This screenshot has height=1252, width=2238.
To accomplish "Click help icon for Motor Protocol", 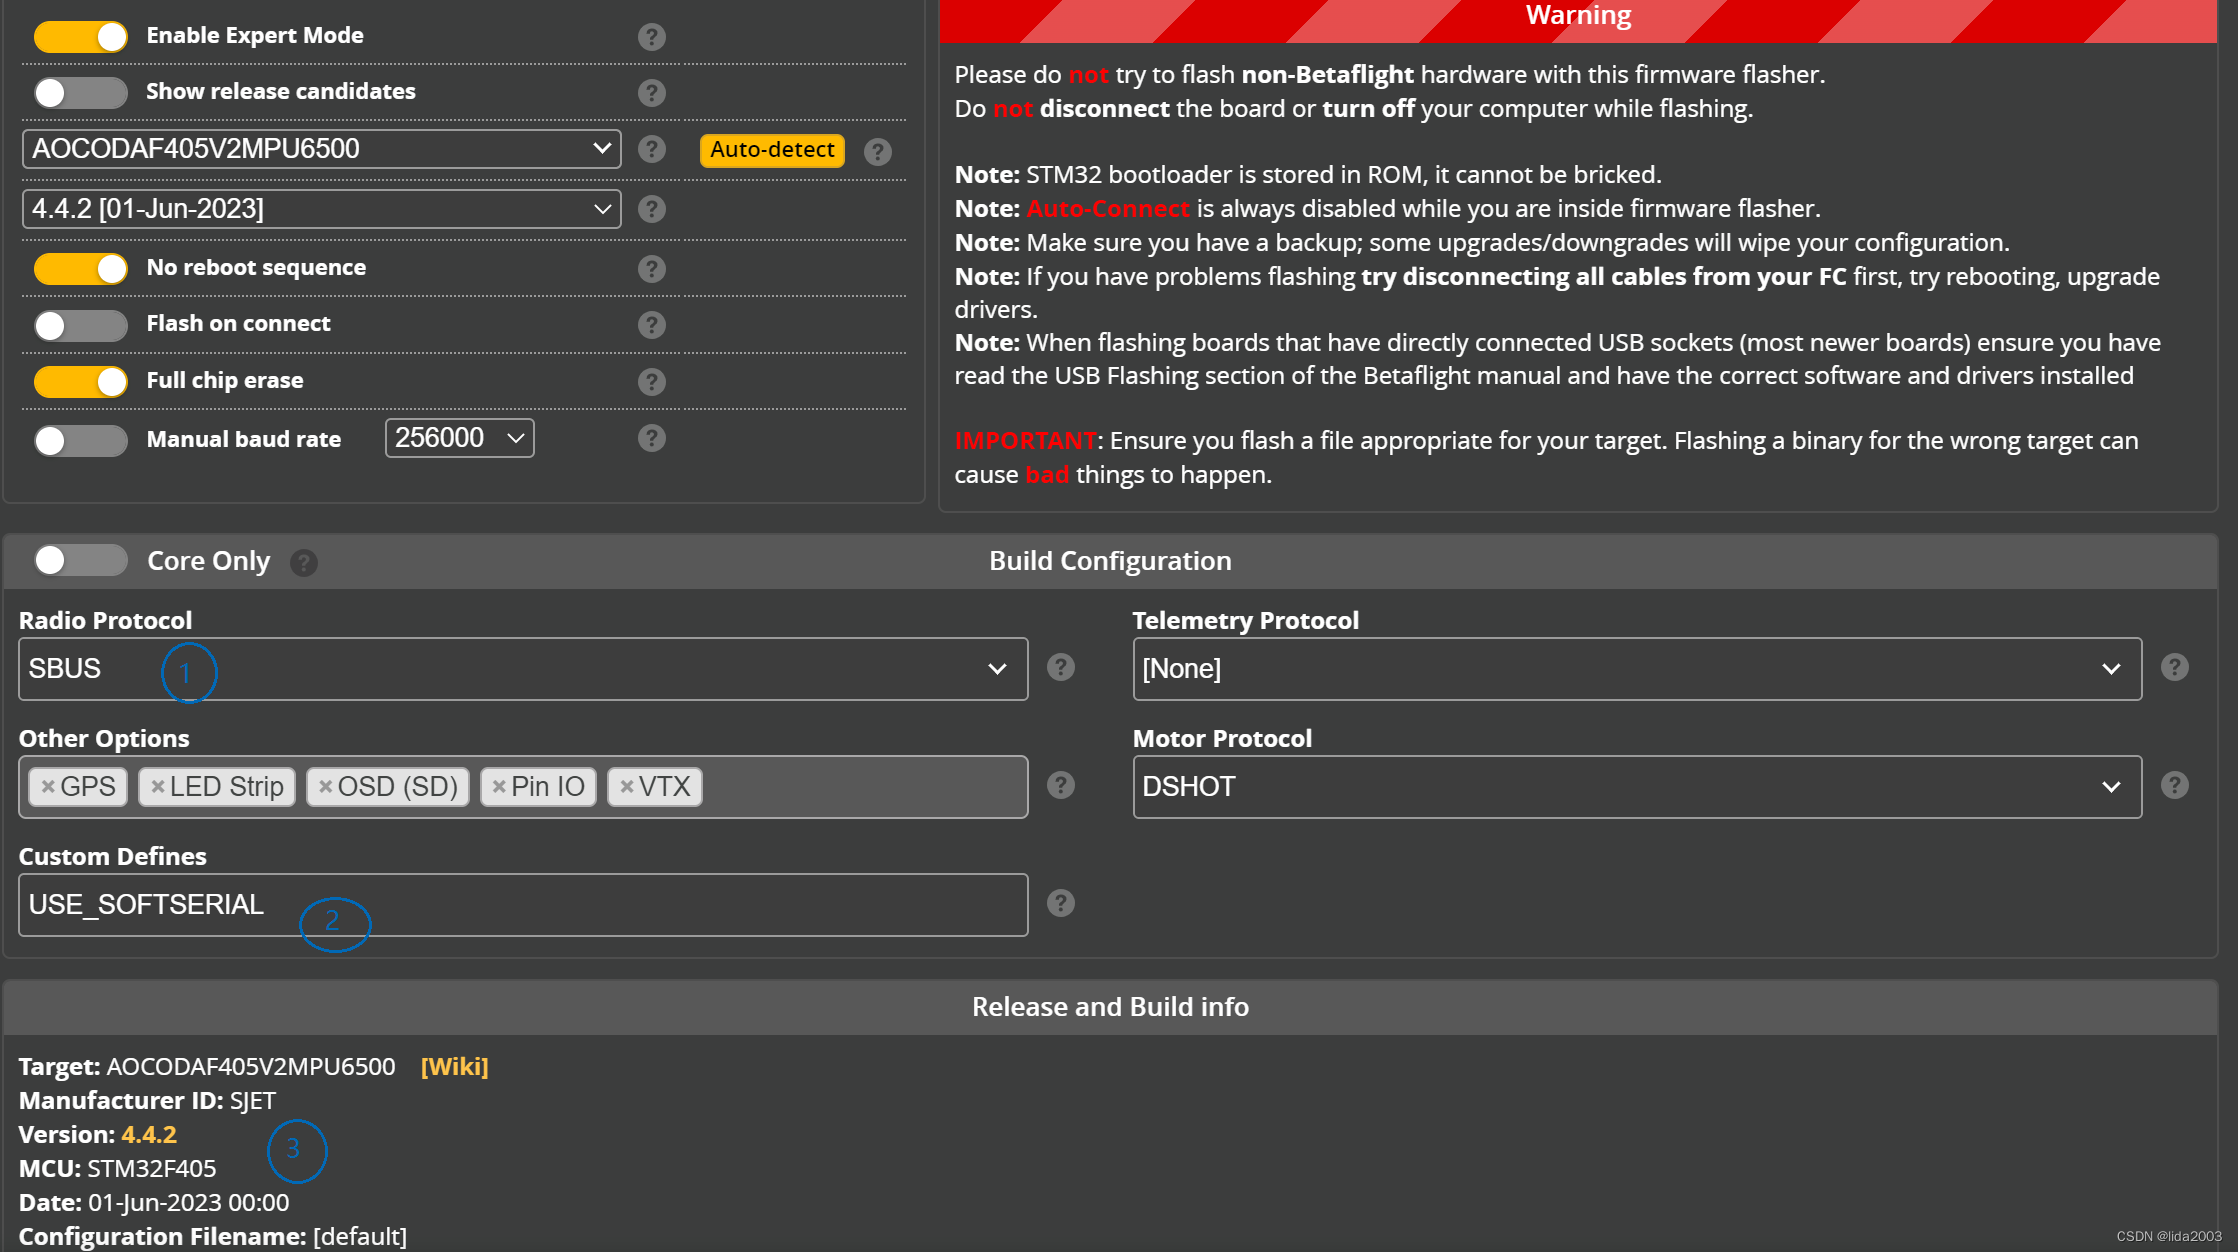I will point(2174,785).
